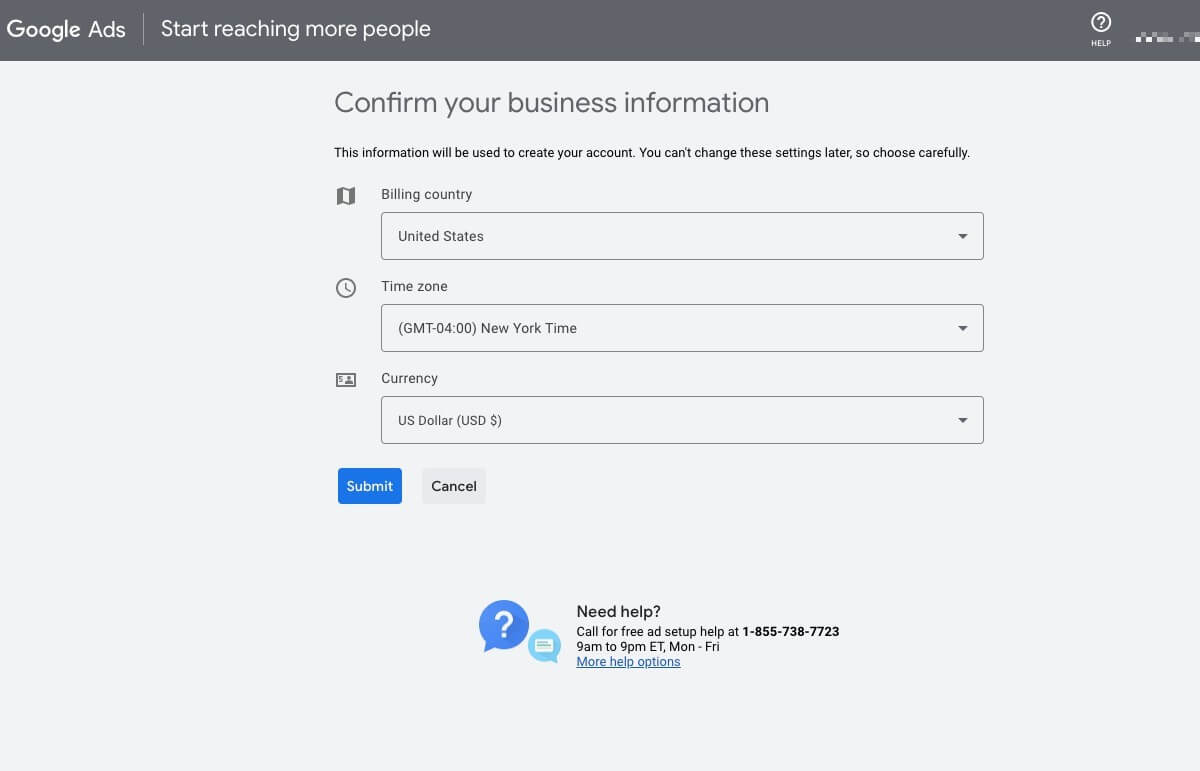
Task: Click the clock icon beside Time zone
Action: pyautogui.click(x=345, y=287)
